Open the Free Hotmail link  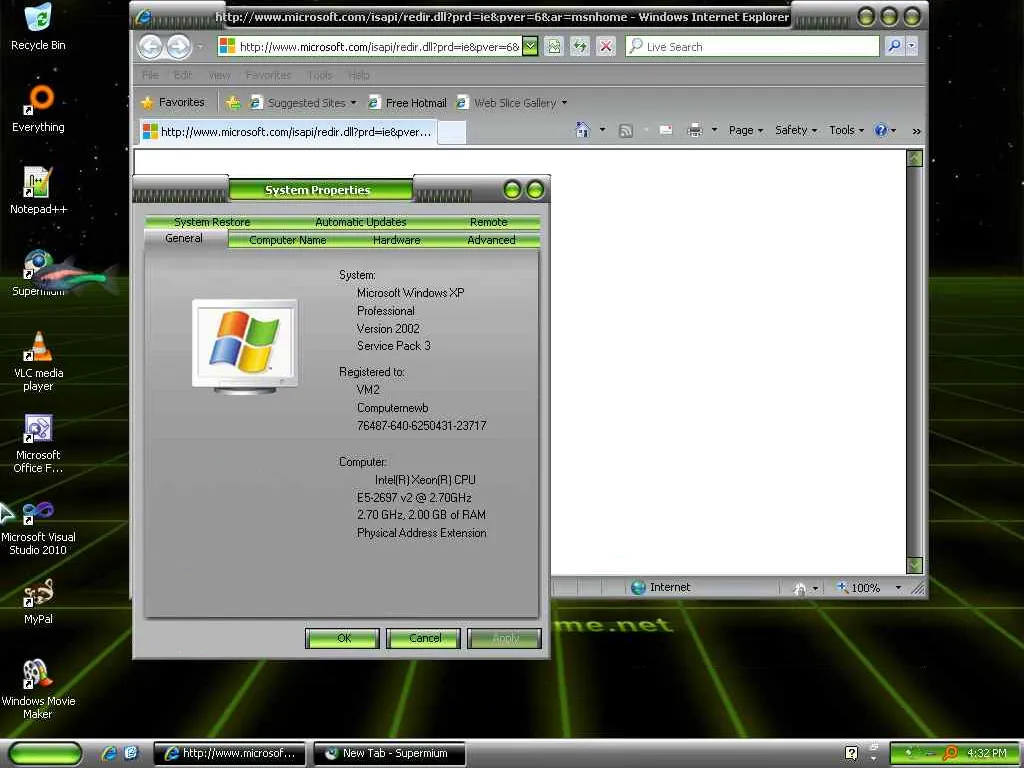coord(407,103)
